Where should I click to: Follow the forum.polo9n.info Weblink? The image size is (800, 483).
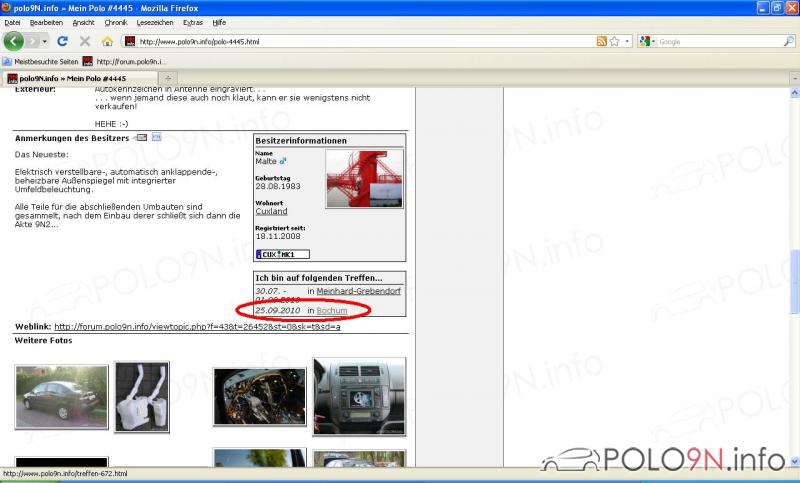point(197,326)
